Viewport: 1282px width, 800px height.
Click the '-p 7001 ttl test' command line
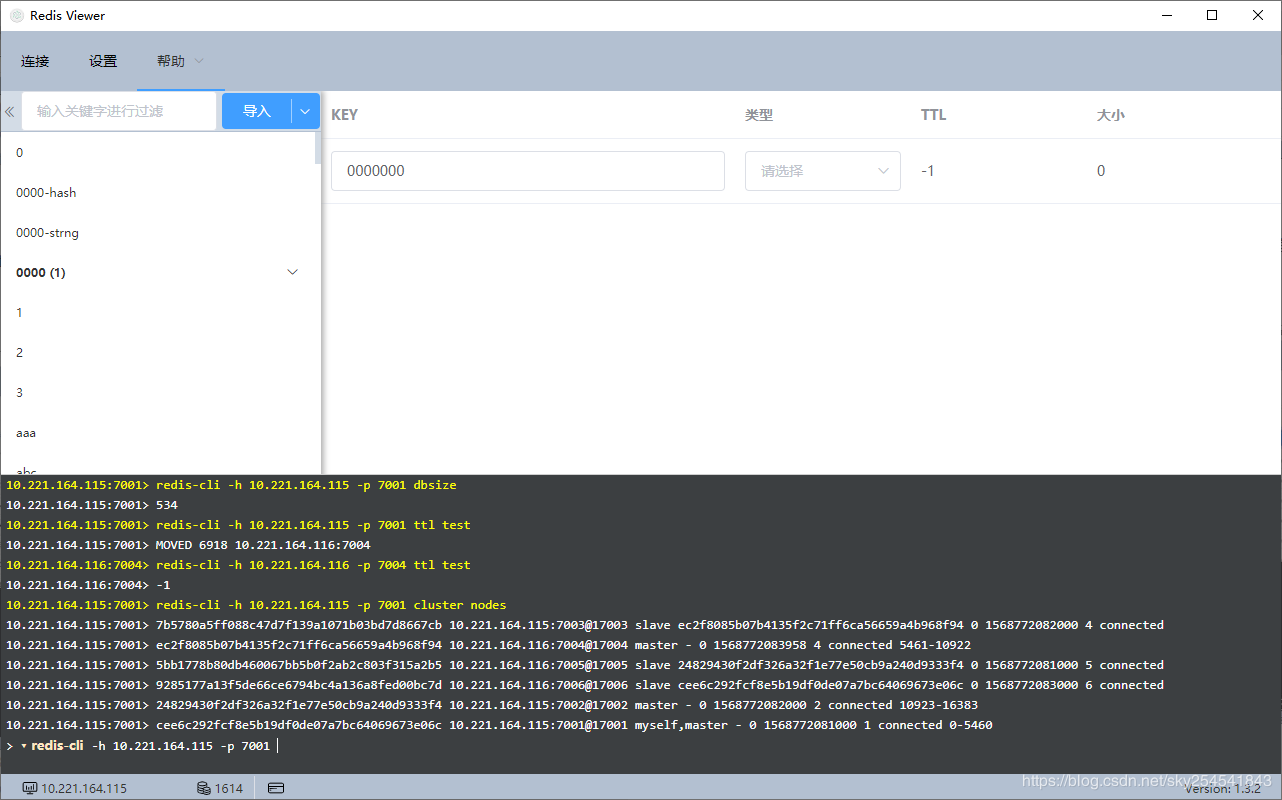(238, 525)
